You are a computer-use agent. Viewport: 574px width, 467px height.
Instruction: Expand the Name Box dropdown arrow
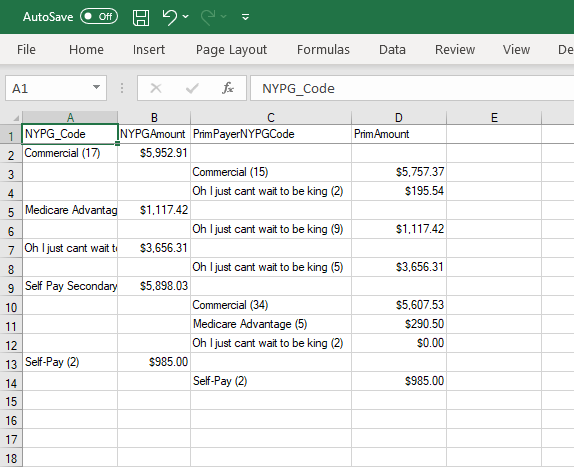[x=96, y=87]
